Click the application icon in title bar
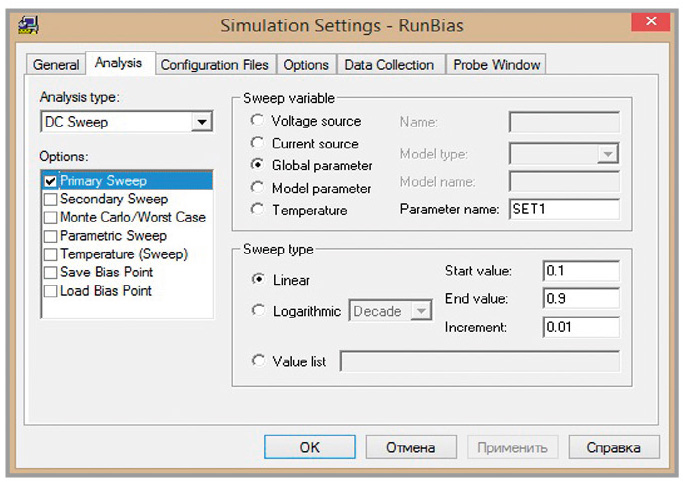 click(31, 24)
